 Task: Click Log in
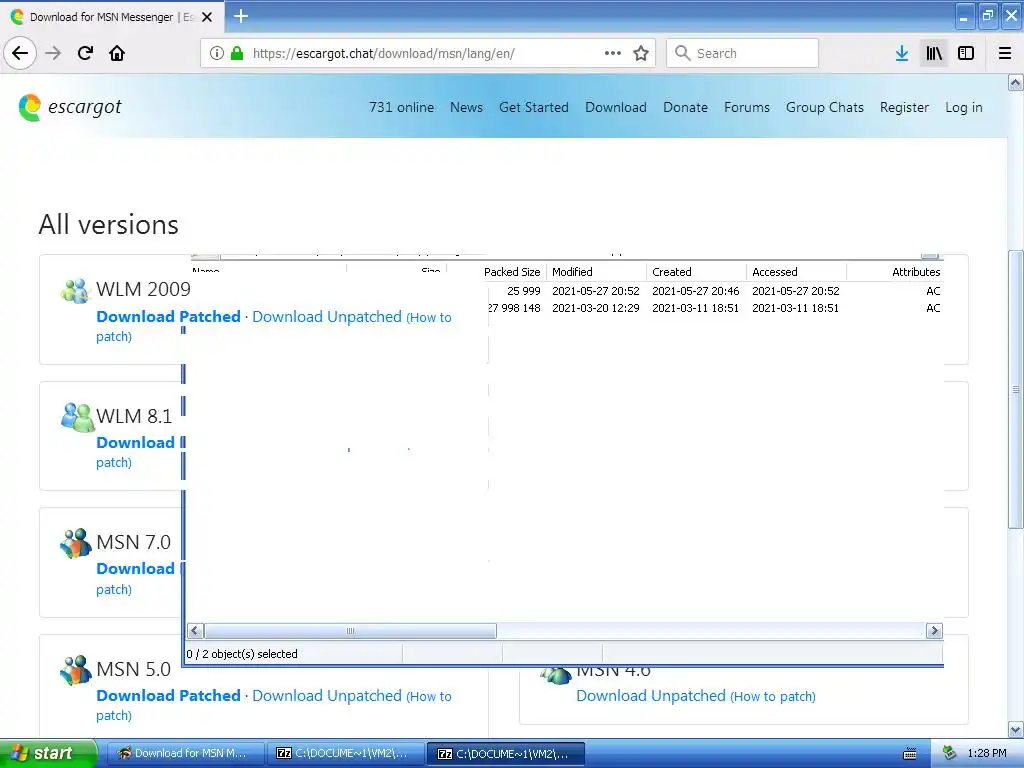[x=963, y=107]
